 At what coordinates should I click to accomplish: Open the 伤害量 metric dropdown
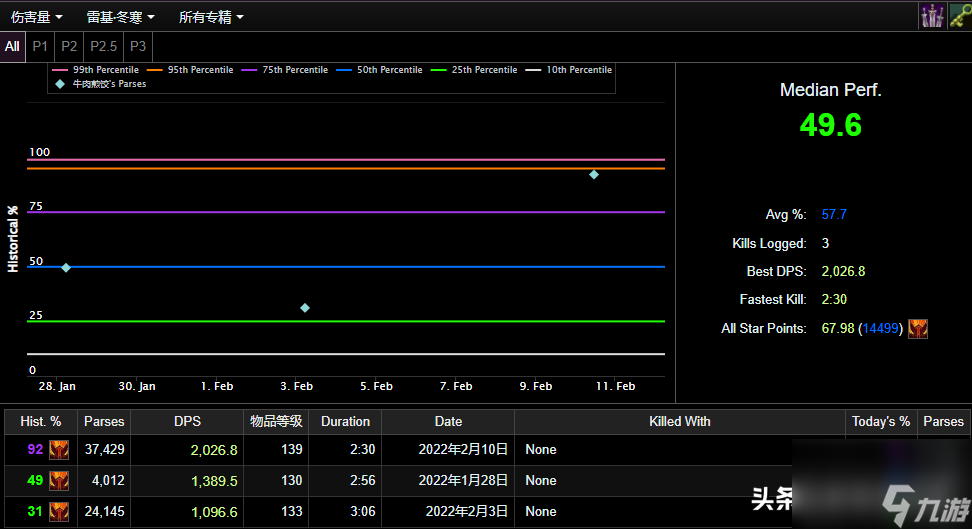coord(37,17)
